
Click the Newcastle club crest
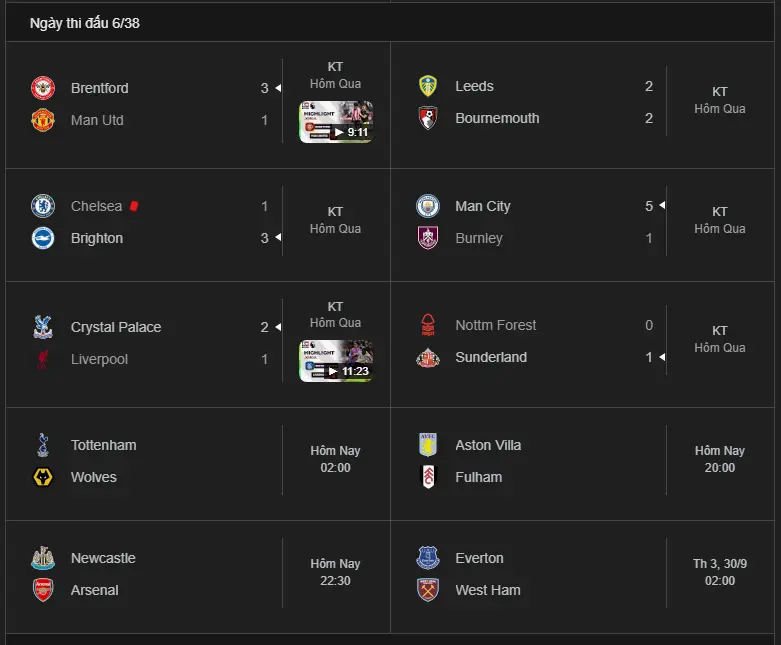42,558
